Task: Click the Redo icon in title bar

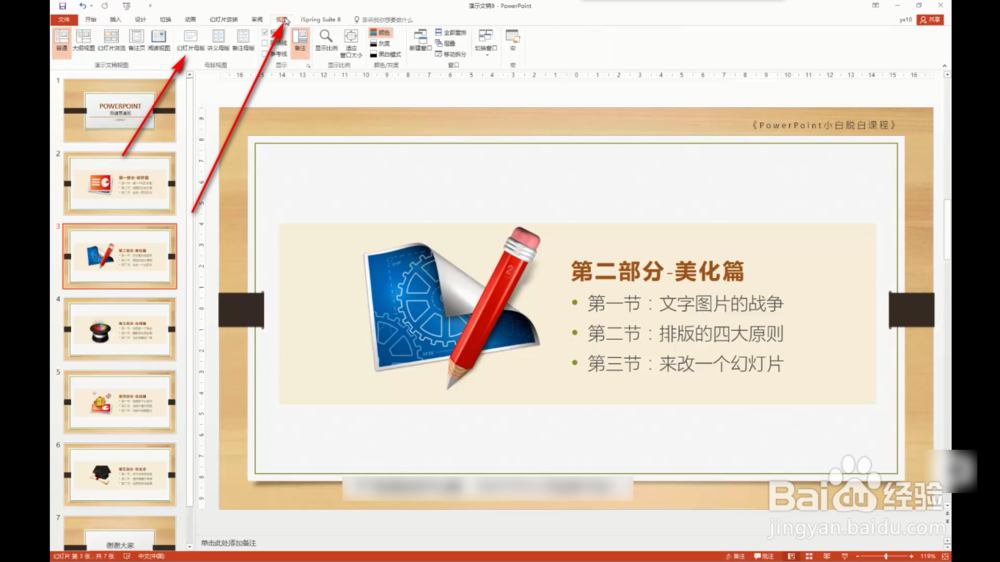Action: click(105, 6)
